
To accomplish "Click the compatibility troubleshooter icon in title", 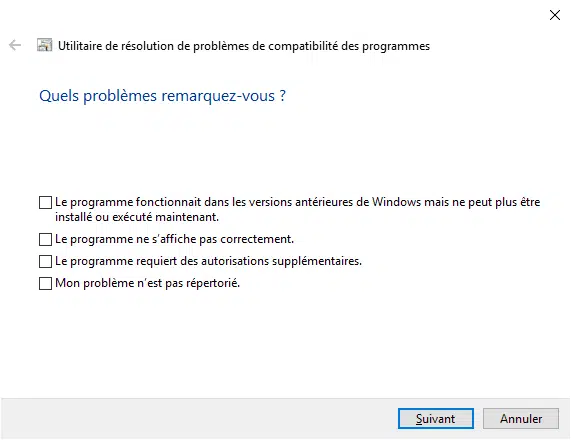I will 44,45.
